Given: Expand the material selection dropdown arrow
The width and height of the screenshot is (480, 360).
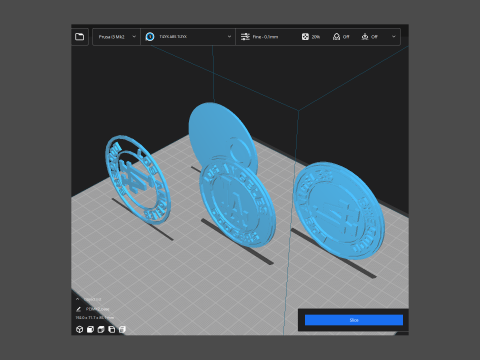Looking at the screenshot, I should tap(229, 37).
